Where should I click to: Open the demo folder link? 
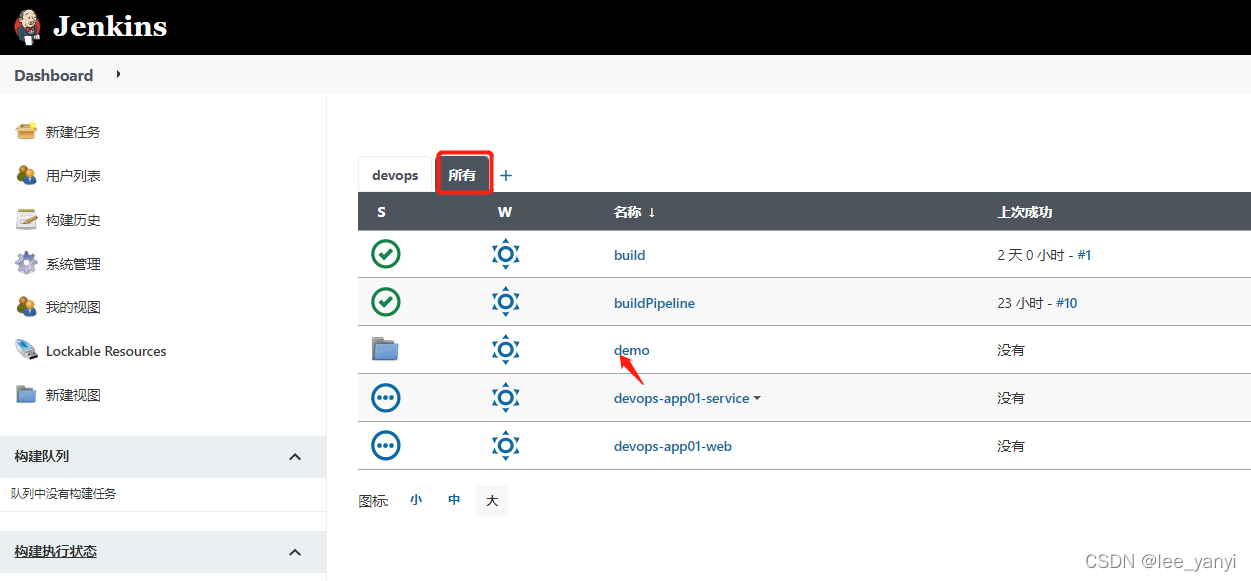click(x=631, y=350)
